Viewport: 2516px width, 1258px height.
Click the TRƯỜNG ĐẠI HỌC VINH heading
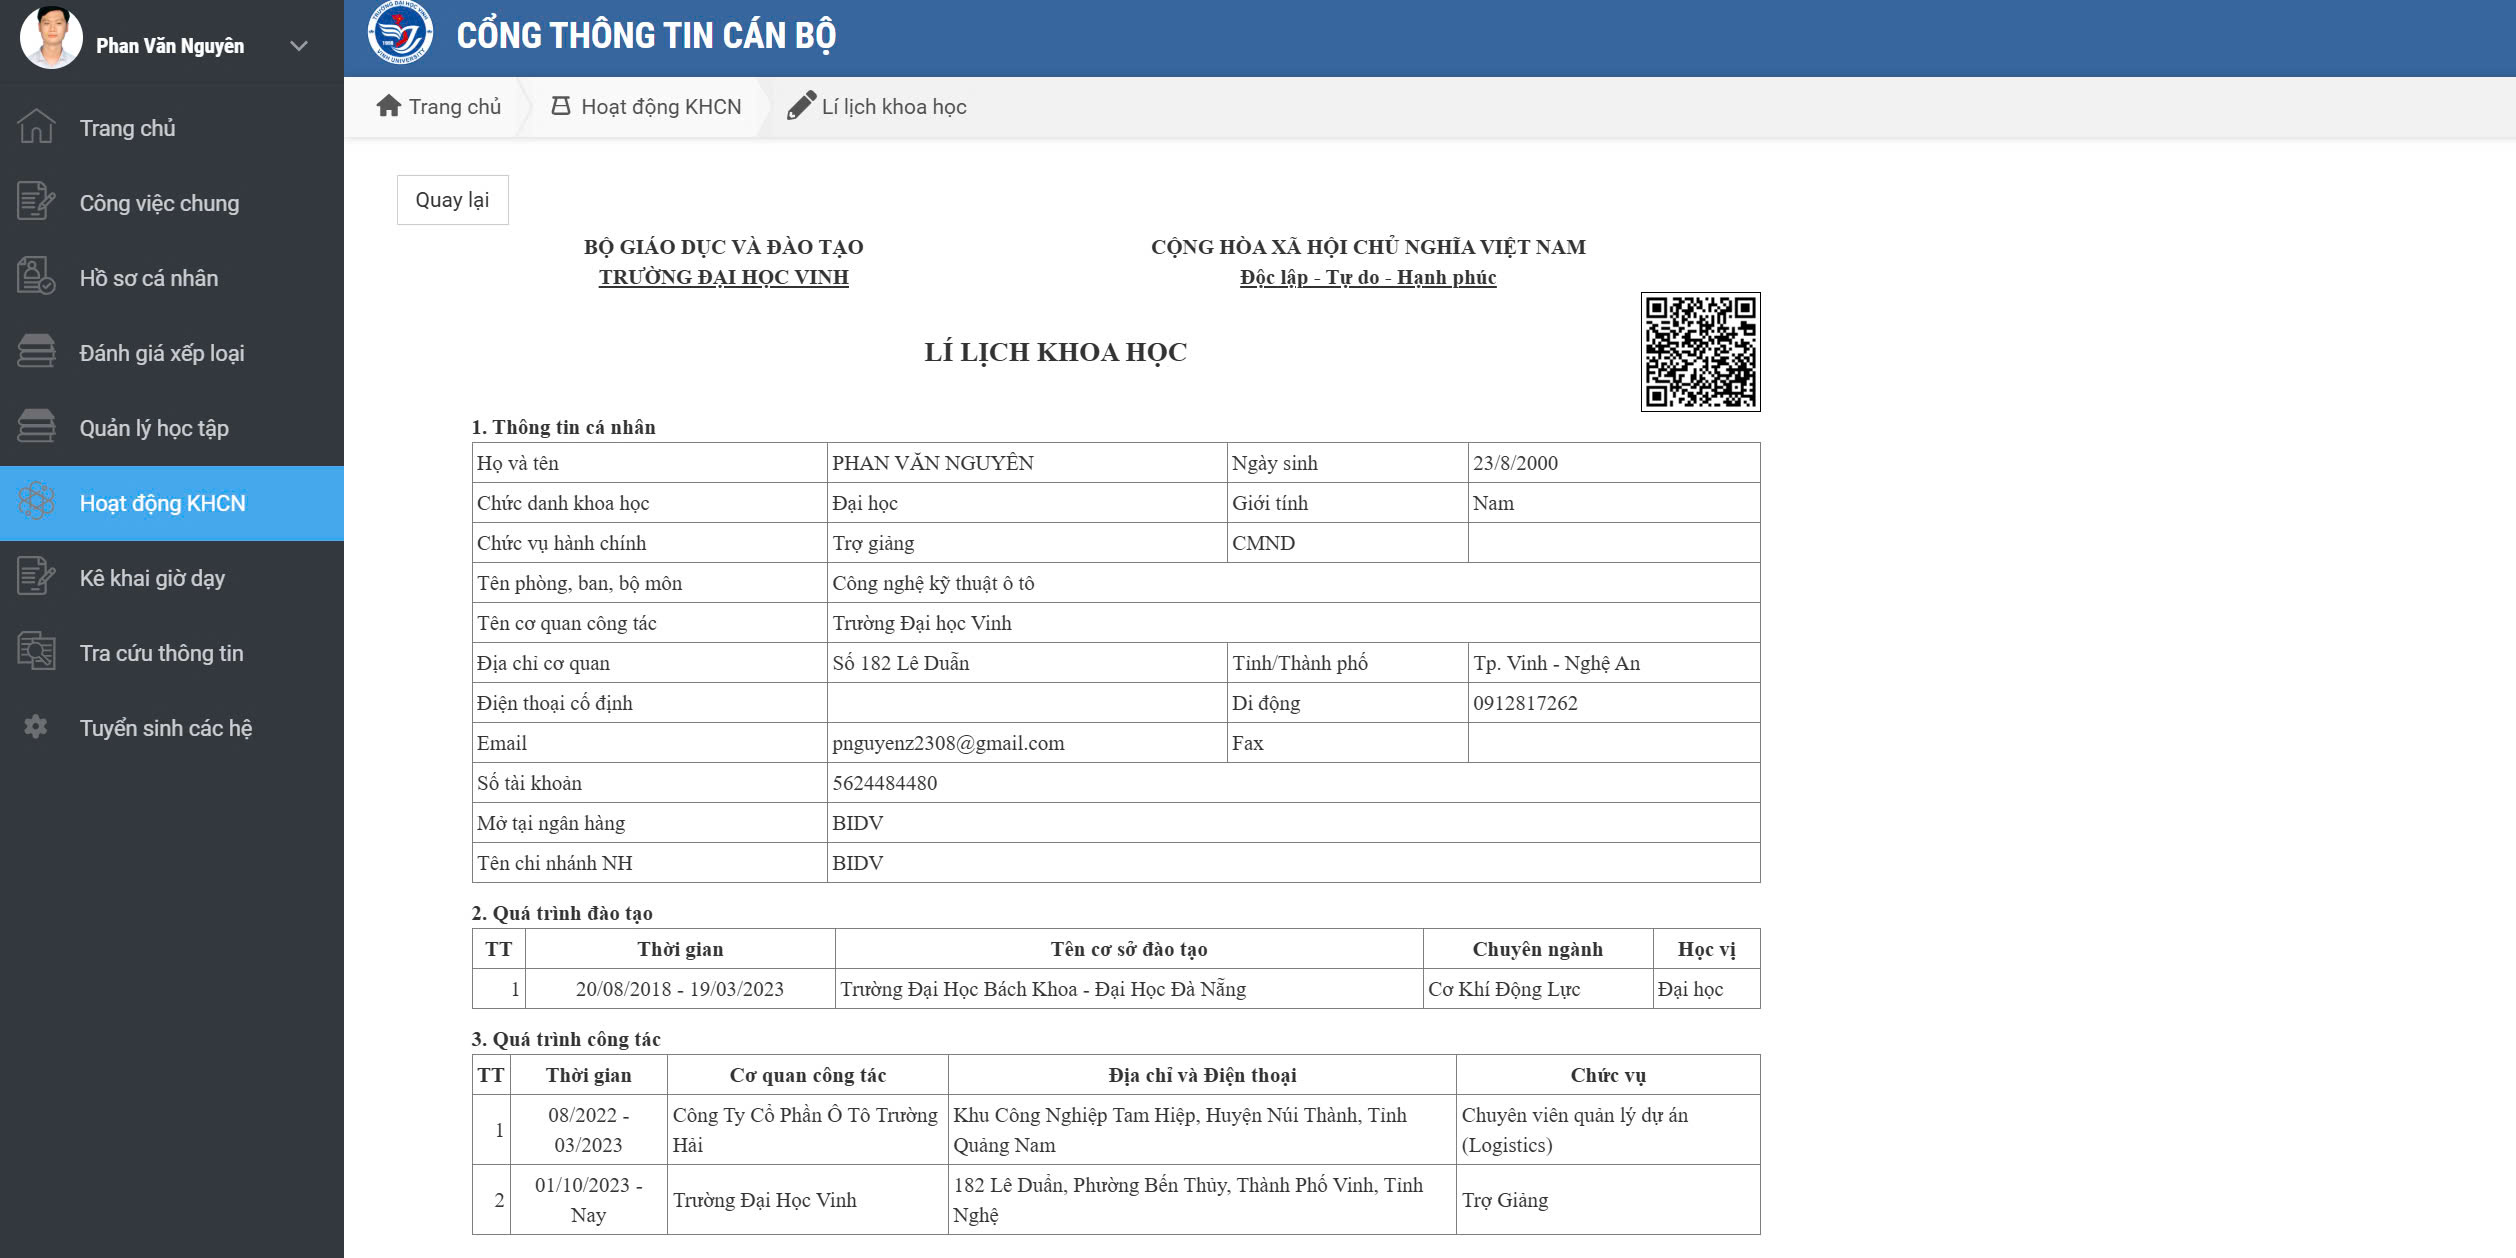click(724, 277)
